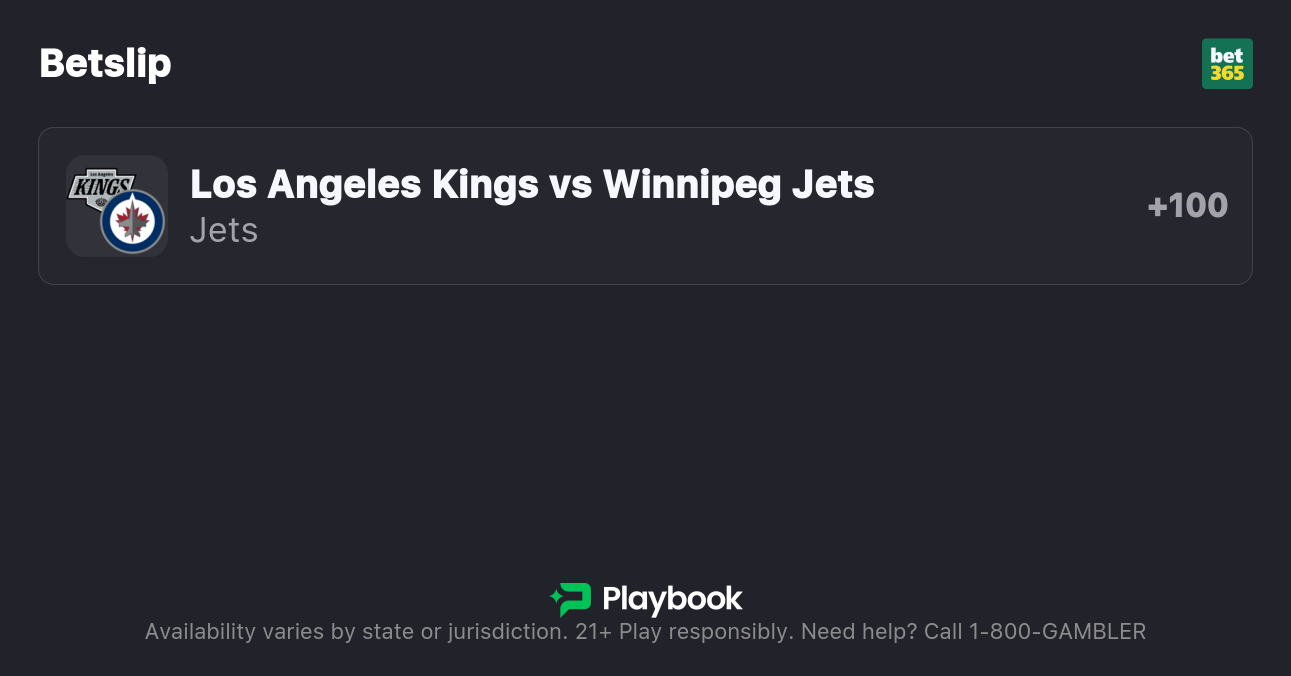This screenshot has width=1291, height=676.
Task: Expand the Jets bet details row
Action: coord(223,230)
